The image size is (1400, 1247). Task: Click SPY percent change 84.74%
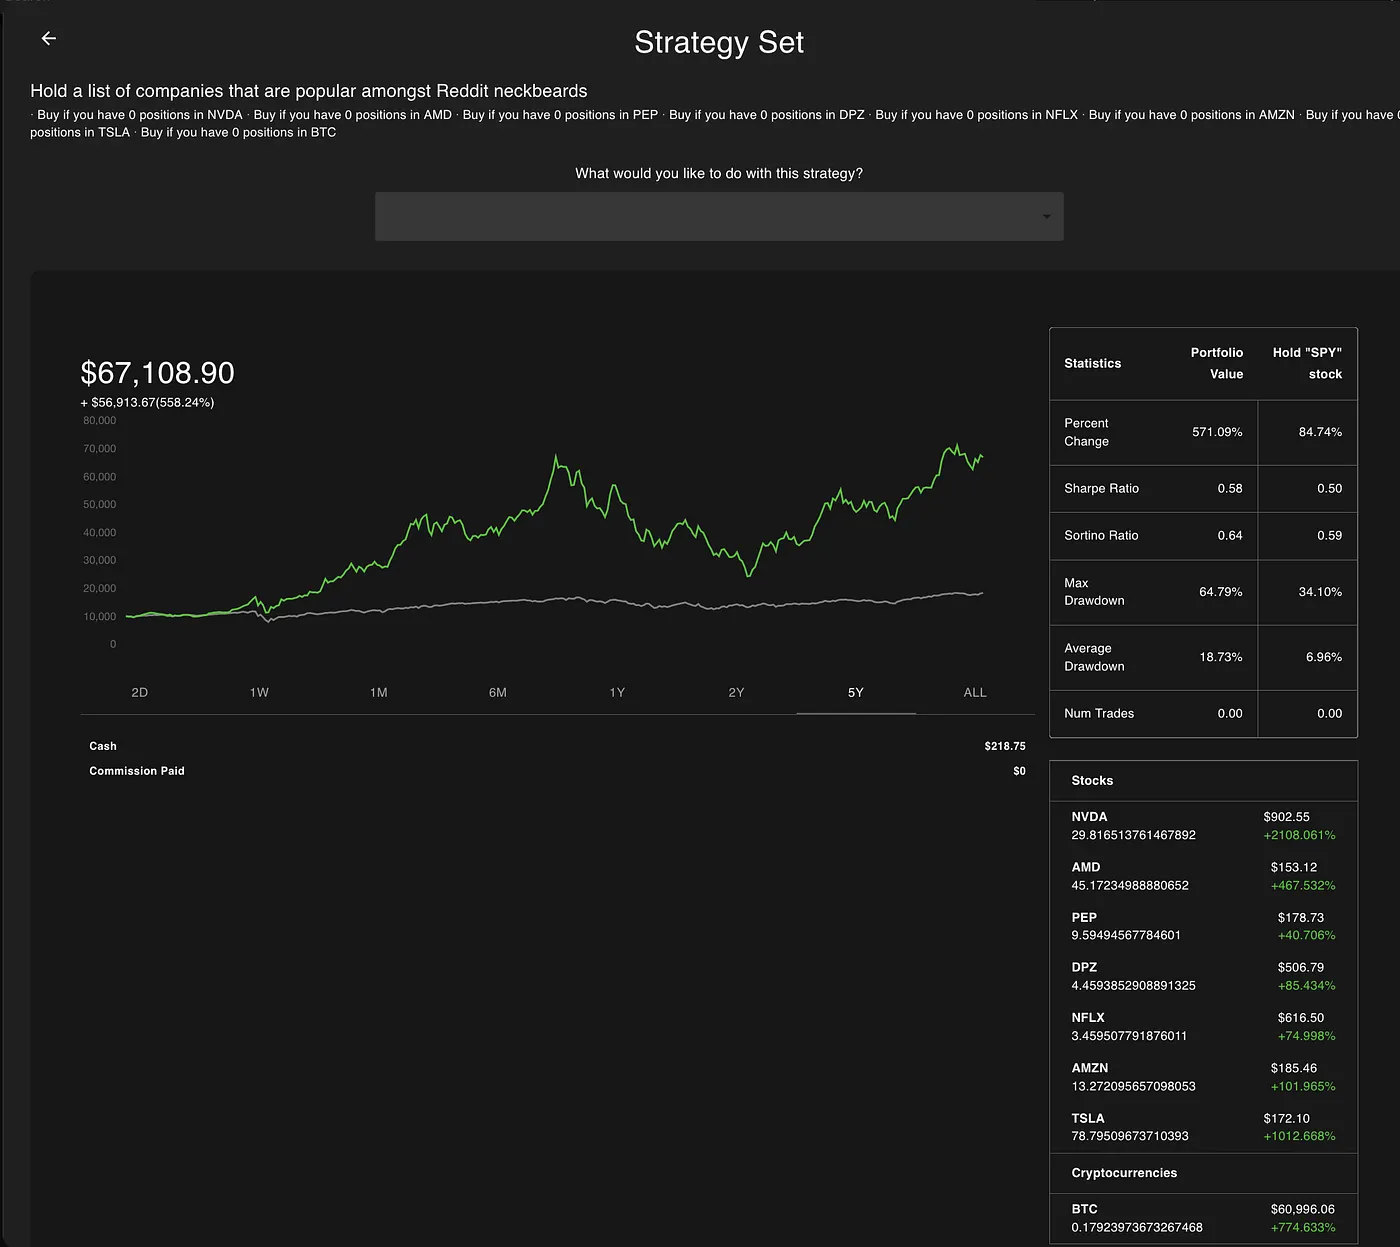[1320, 432]
